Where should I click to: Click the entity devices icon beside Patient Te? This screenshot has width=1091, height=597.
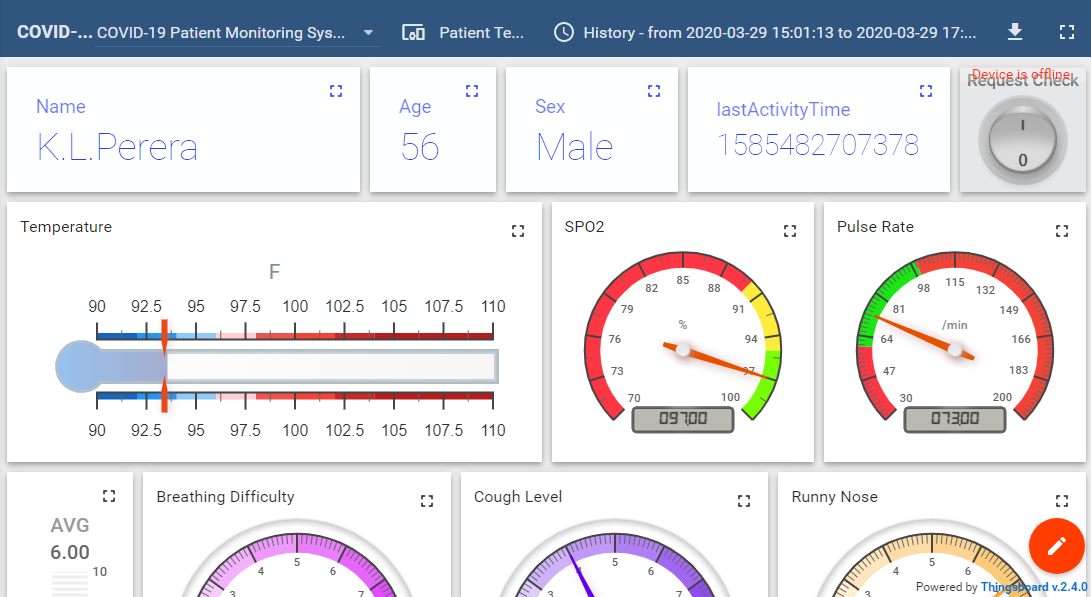click(x=413, y=33)
